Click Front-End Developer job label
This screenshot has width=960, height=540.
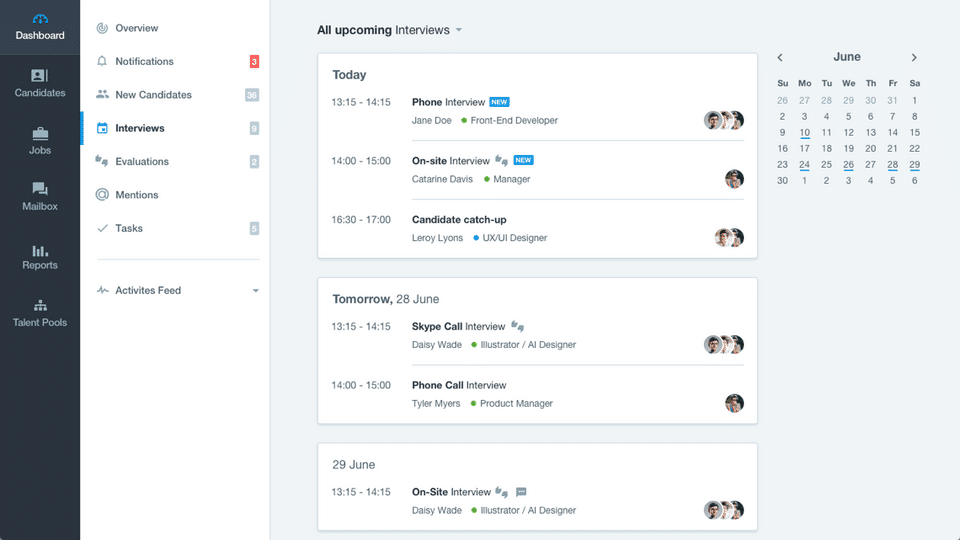click(x=514, y=121)
